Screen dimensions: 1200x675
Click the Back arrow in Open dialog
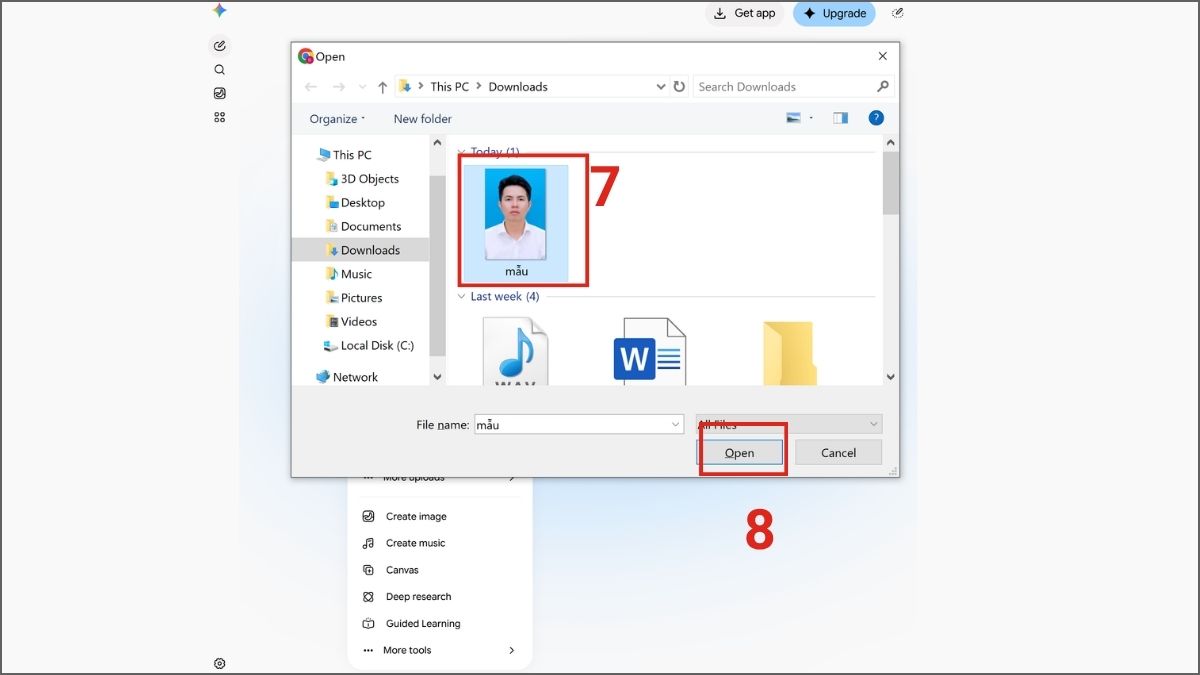pyautogui.click(x=311, y=87)
